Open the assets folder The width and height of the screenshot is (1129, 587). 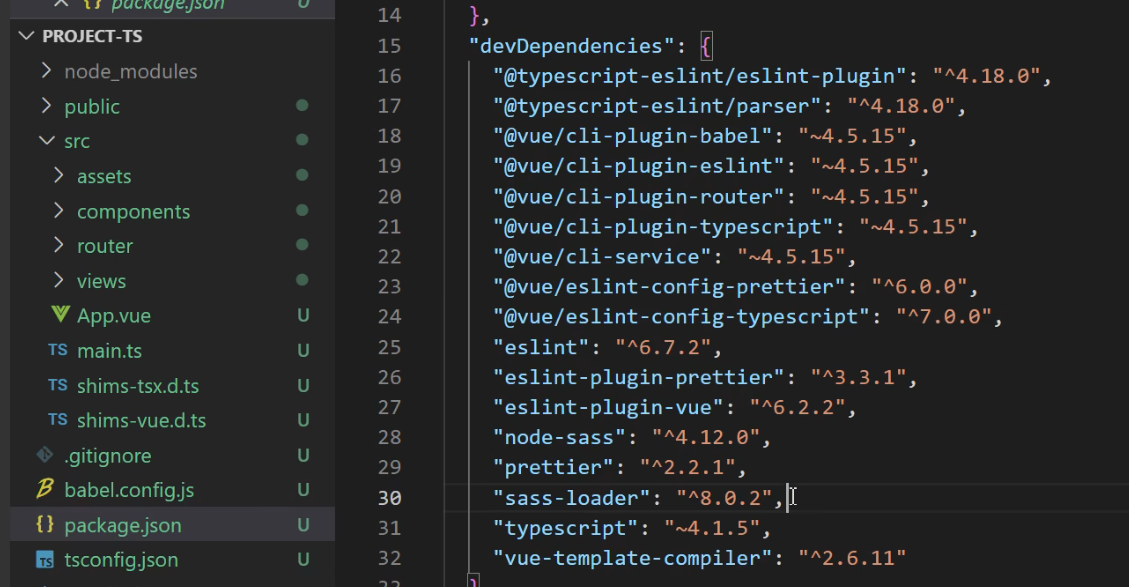click(104, 176)
